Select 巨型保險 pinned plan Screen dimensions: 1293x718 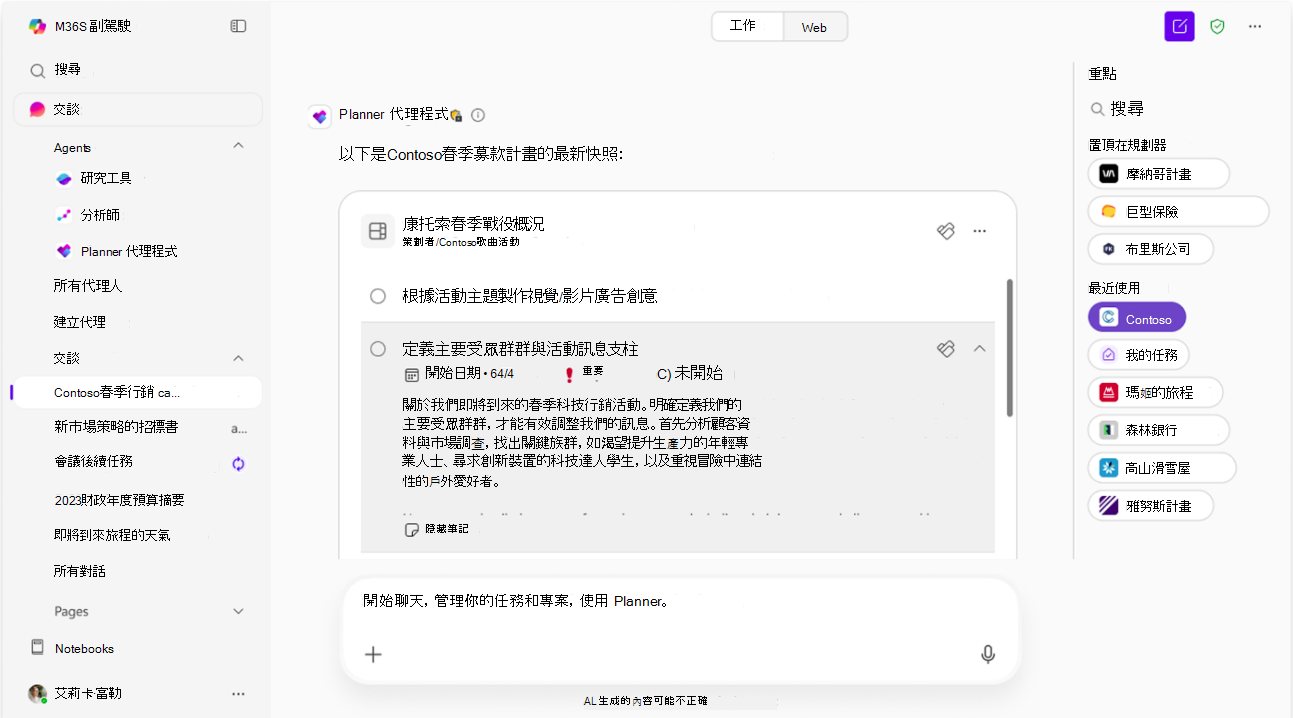click(1178, 211)
